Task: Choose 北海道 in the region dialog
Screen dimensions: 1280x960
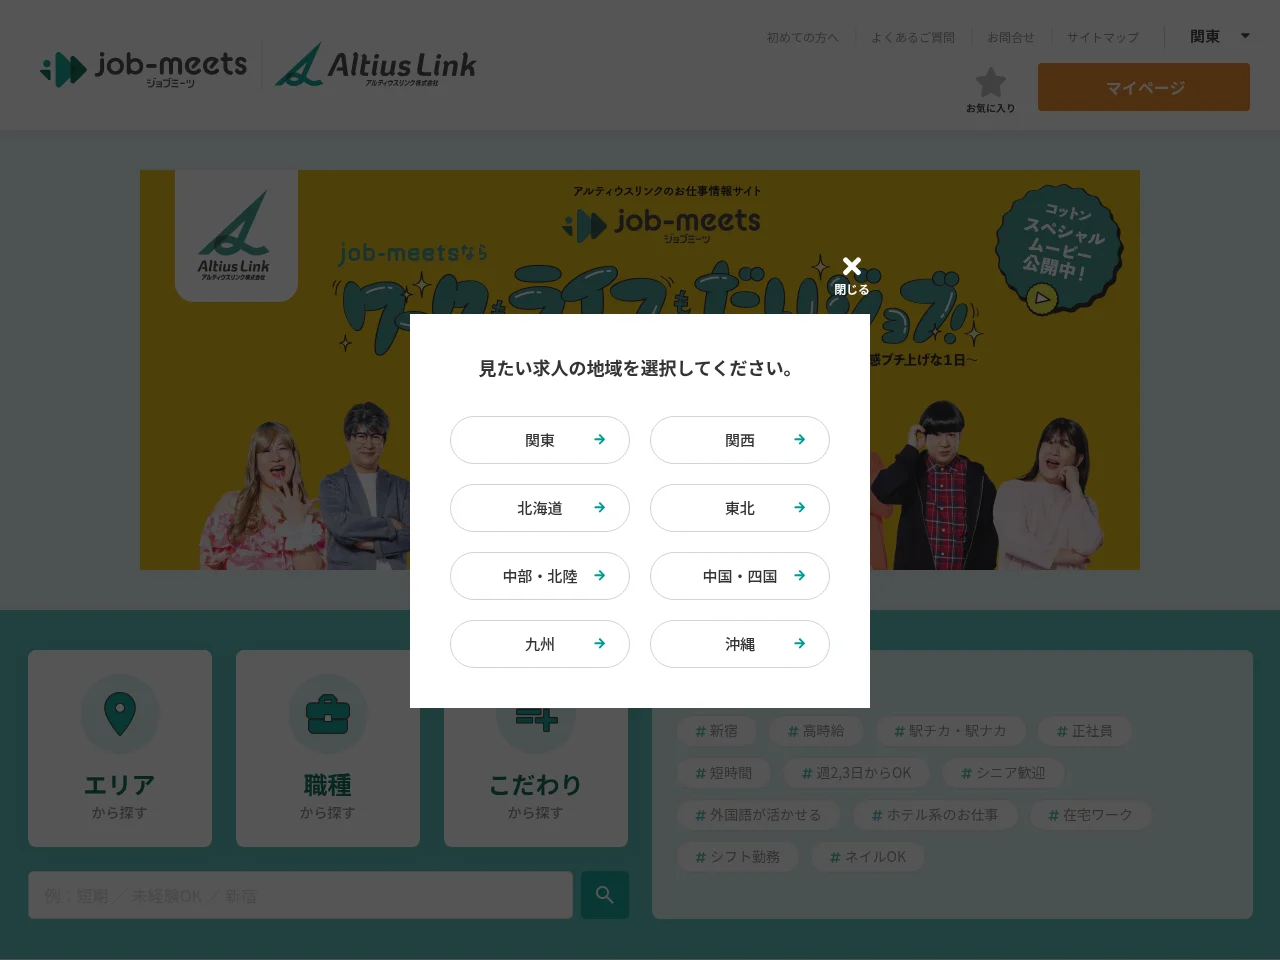Action: tap(540, 508)
